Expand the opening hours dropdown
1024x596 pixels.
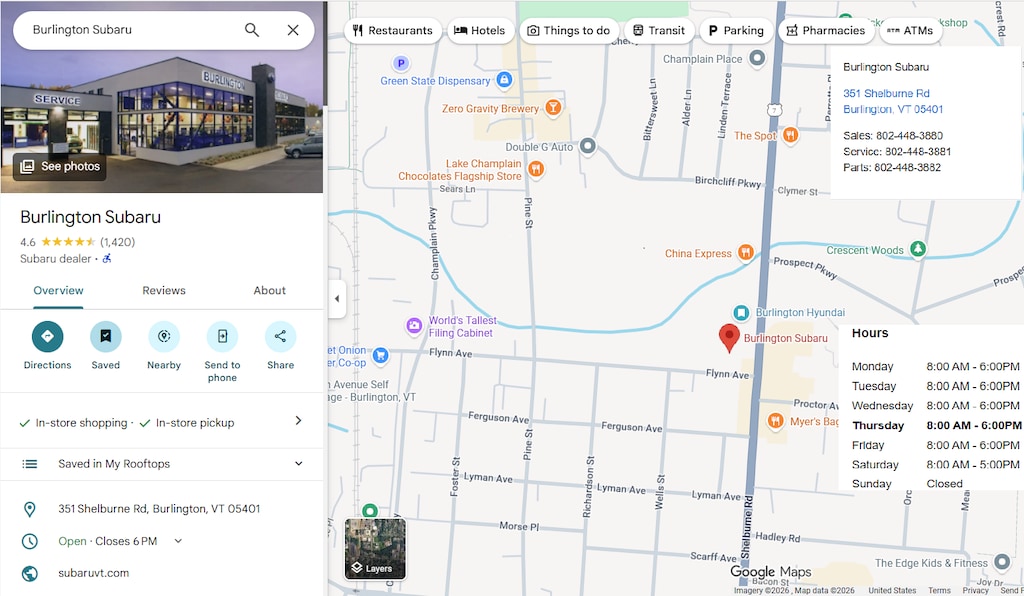pyautogui.click(x=179, y=541)
